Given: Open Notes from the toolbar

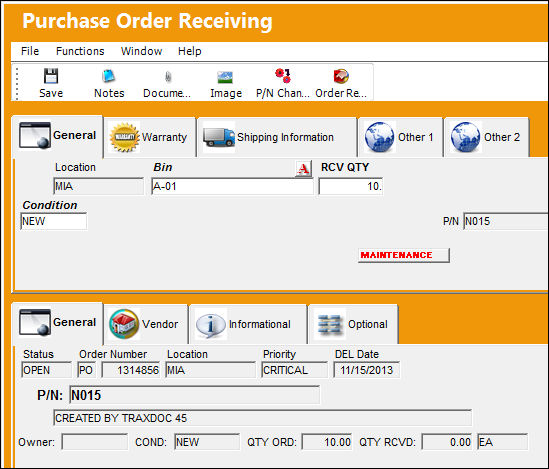Looking at the screenshot, I should 109,83.
